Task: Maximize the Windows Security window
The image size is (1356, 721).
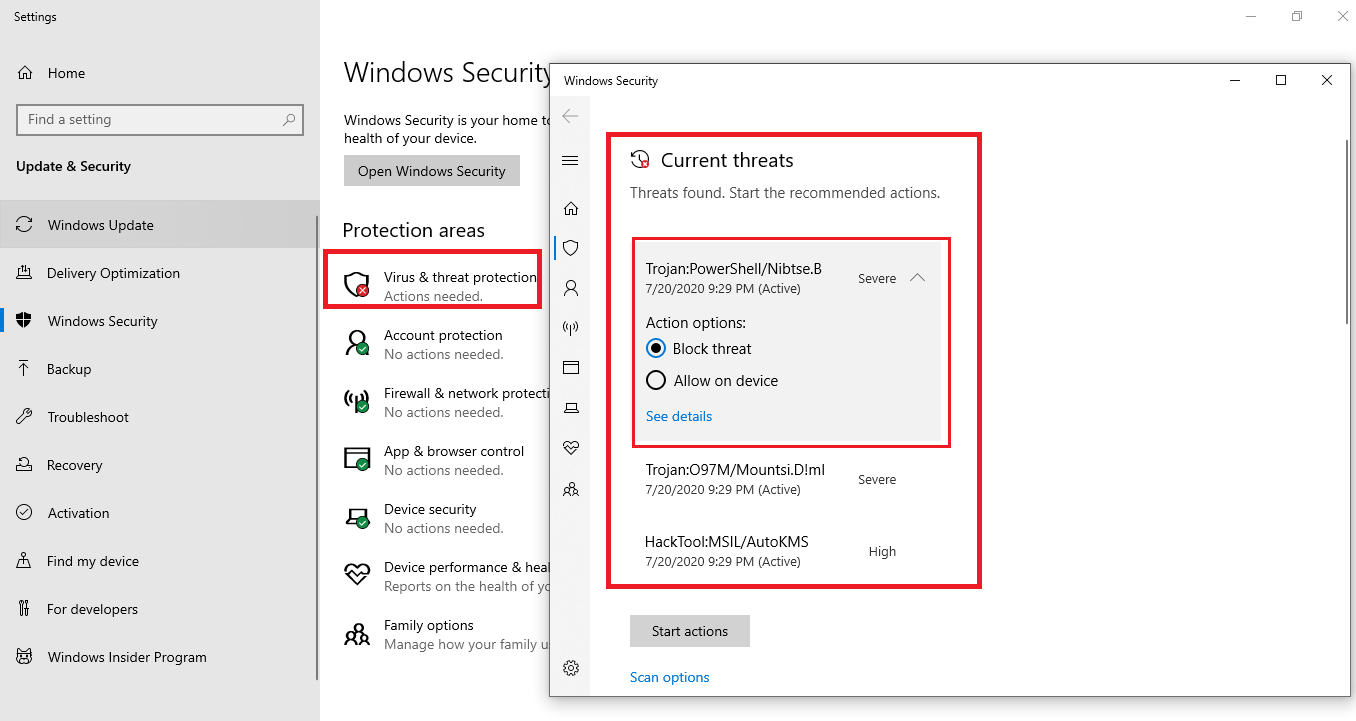Action: [x=1281, y=80]
